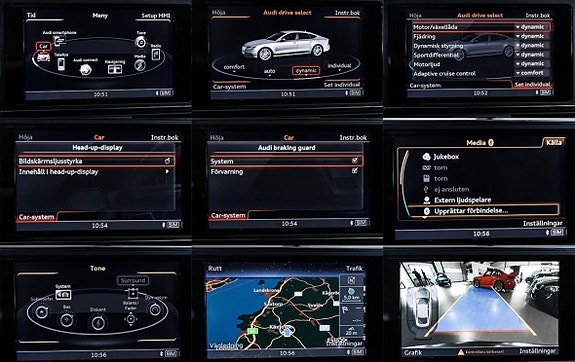Adjust the Subwoofer knob in Tone
Screen dimensions: 575x362
41,312
